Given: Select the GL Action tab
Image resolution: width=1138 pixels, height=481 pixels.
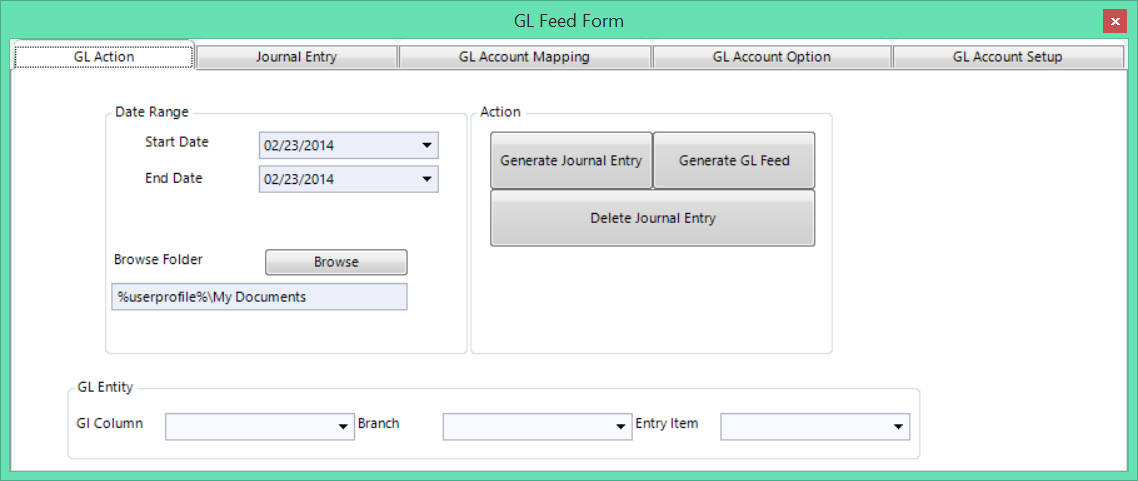Looking at the screenshot, I should (x=104, y=56).
